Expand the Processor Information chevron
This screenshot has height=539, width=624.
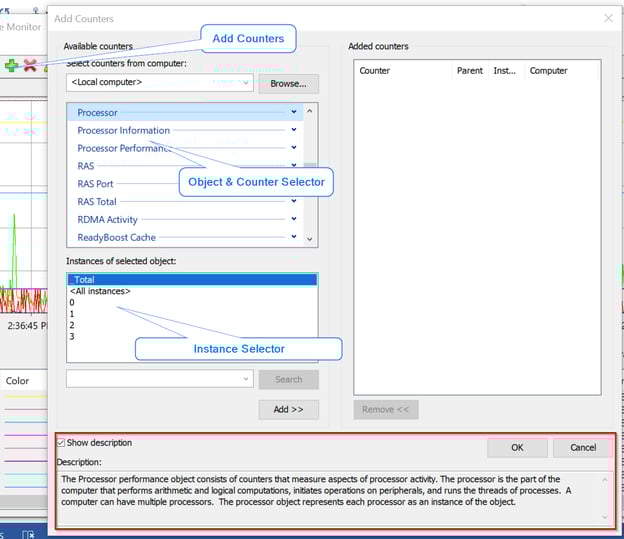(x=294, y=130)
